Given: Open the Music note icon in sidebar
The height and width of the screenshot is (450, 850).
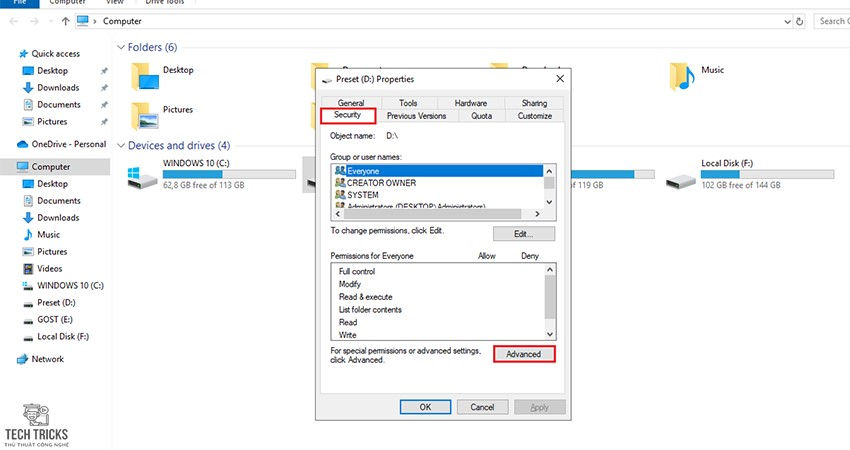Looking at the screenshot, I should point(28,235).
